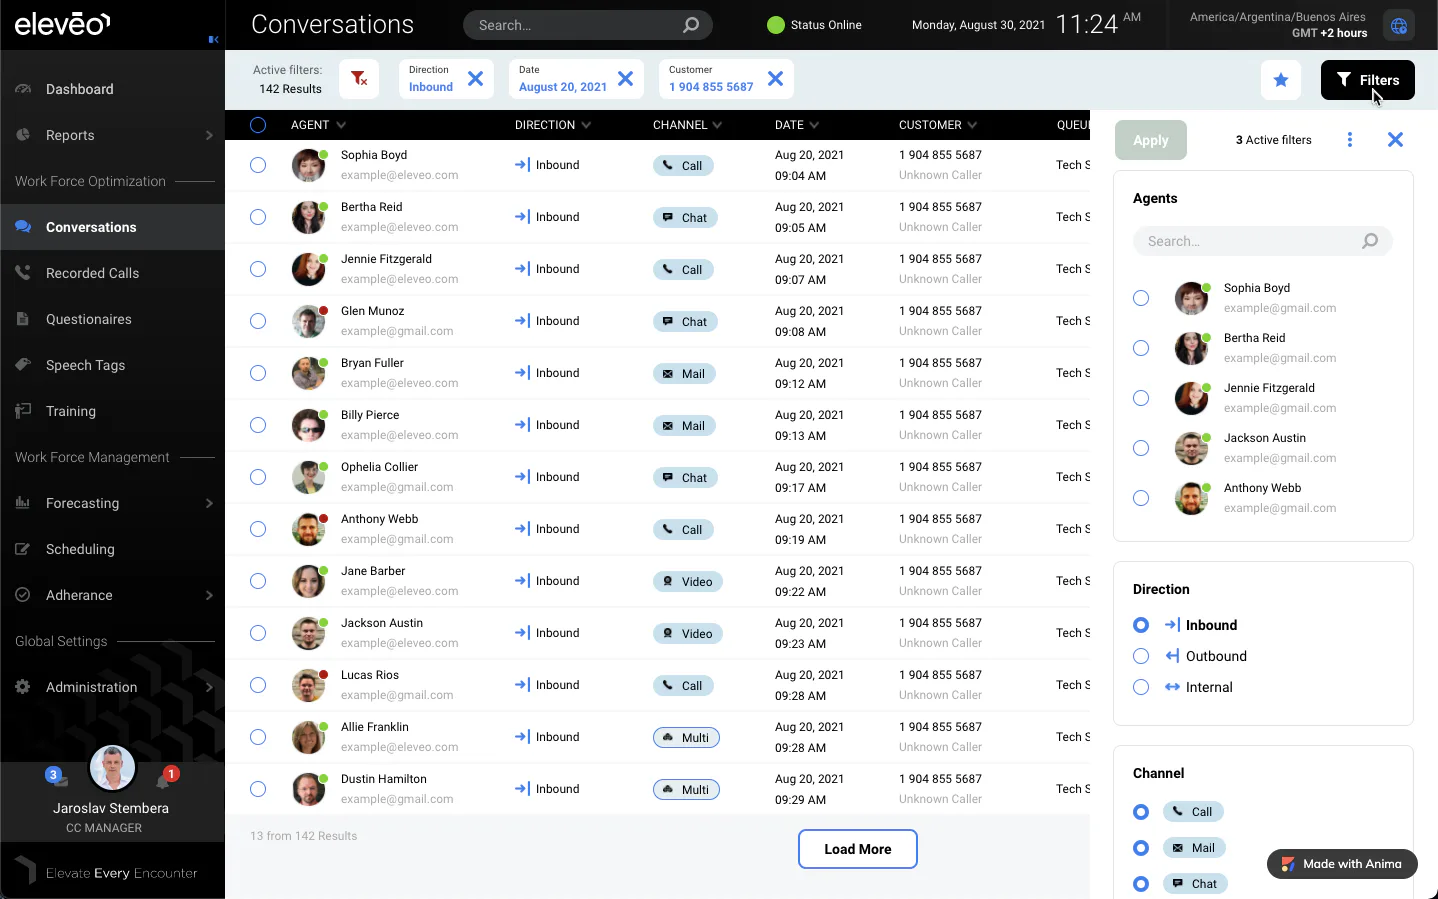The height and width of the screenshot is (899, 1438).
Task: Open the globe timezone icon
Action: tap(1399, 26)
